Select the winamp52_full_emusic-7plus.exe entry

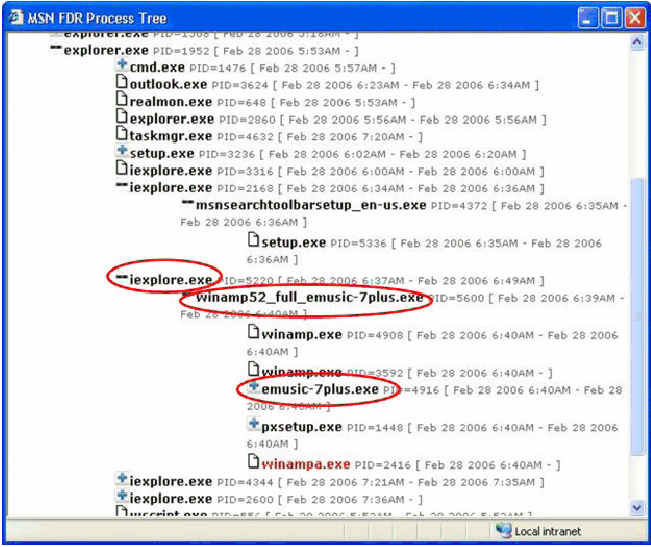tap(310, 297)
